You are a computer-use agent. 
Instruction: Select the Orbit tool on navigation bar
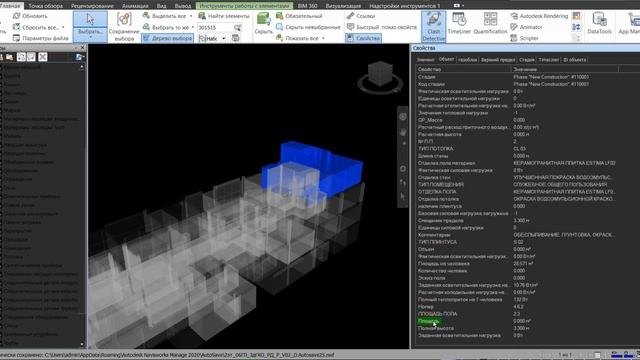[403, 169]
